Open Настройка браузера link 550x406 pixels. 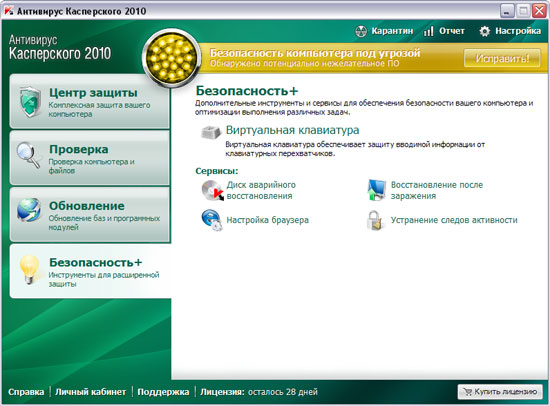click(x=268, y=220)
